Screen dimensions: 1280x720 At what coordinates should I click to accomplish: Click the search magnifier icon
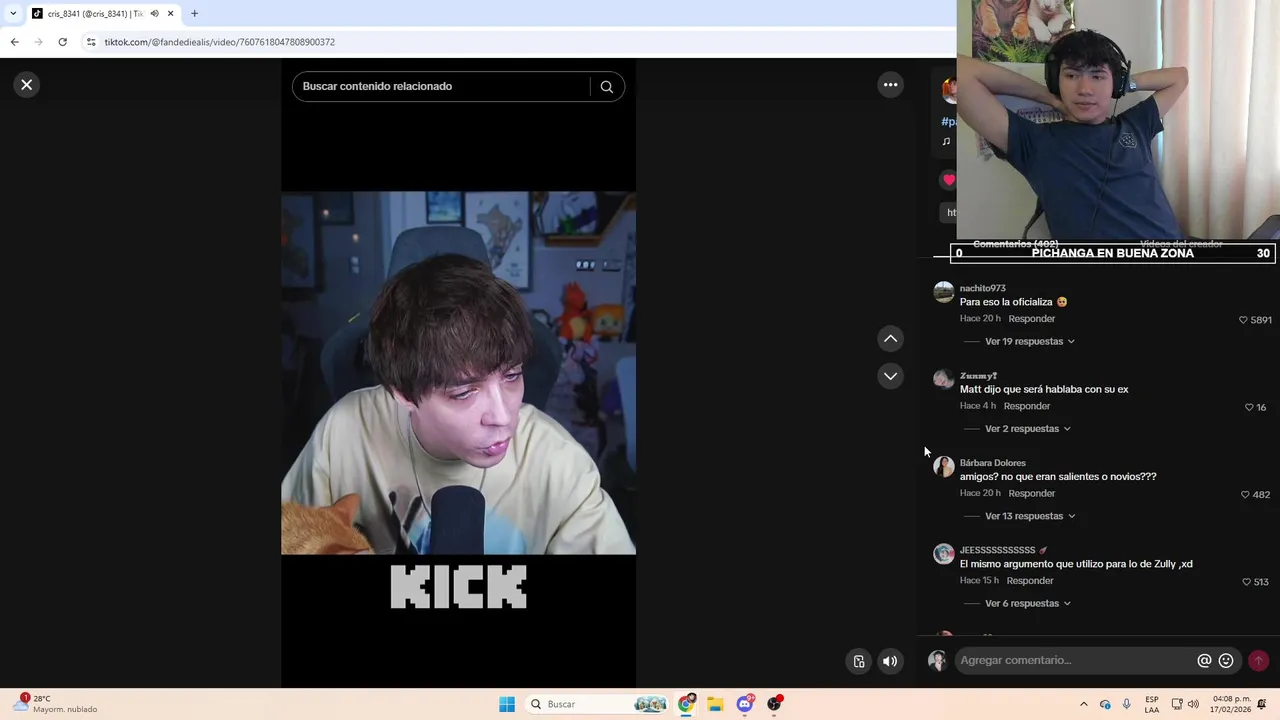606,87
